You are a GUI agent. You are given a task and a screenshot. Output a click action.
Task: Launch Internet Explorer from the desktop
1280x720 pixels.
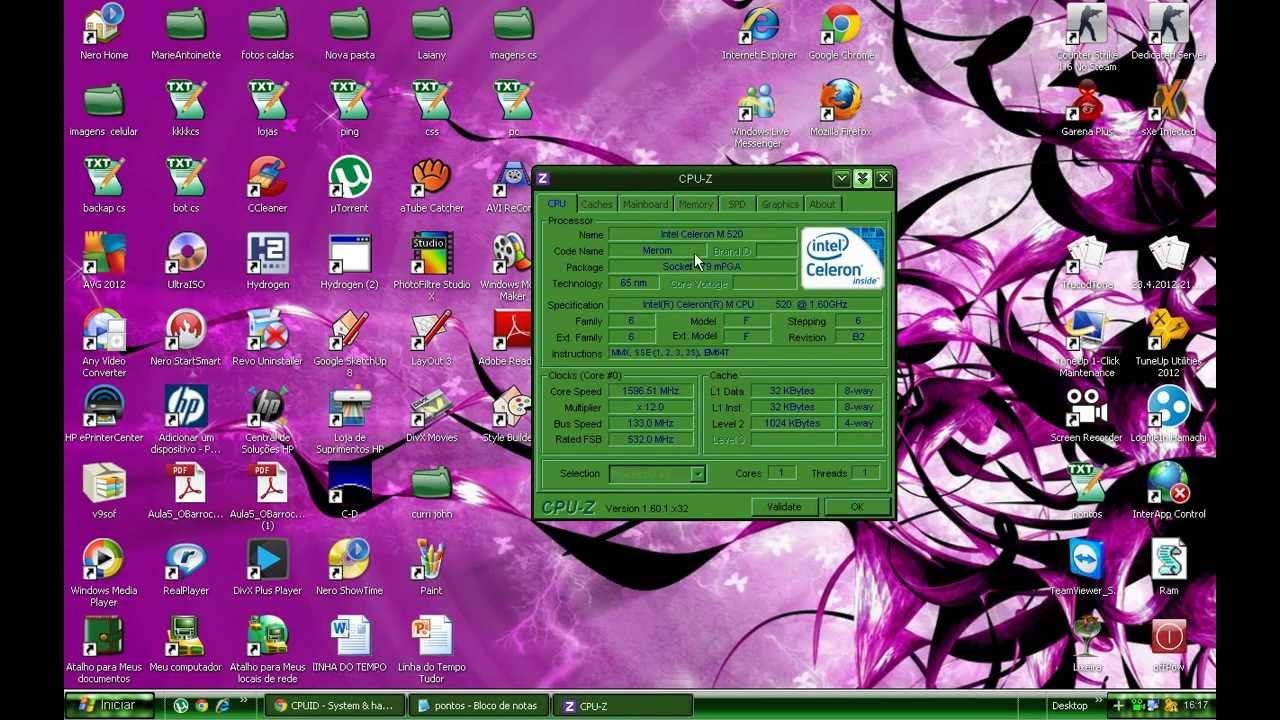760,33
